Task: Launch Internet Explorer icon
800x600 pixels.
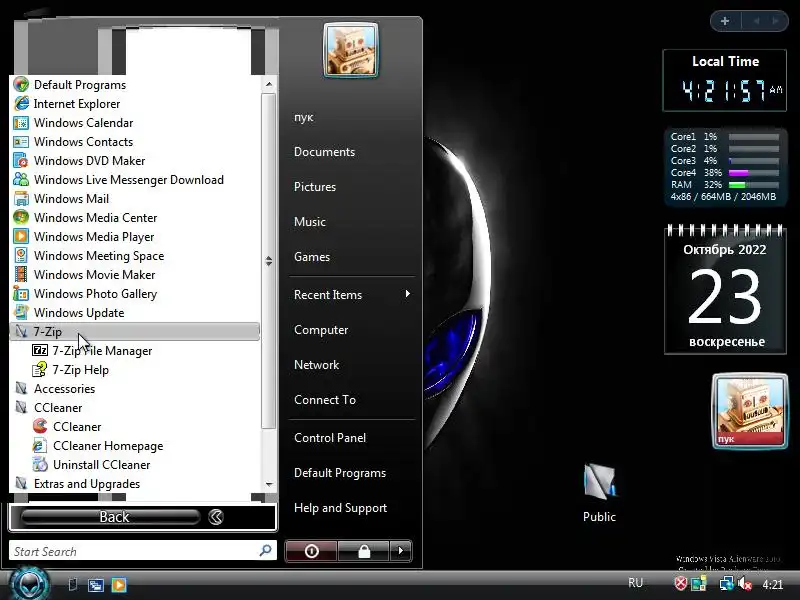Action: click(x=21, y=104)
